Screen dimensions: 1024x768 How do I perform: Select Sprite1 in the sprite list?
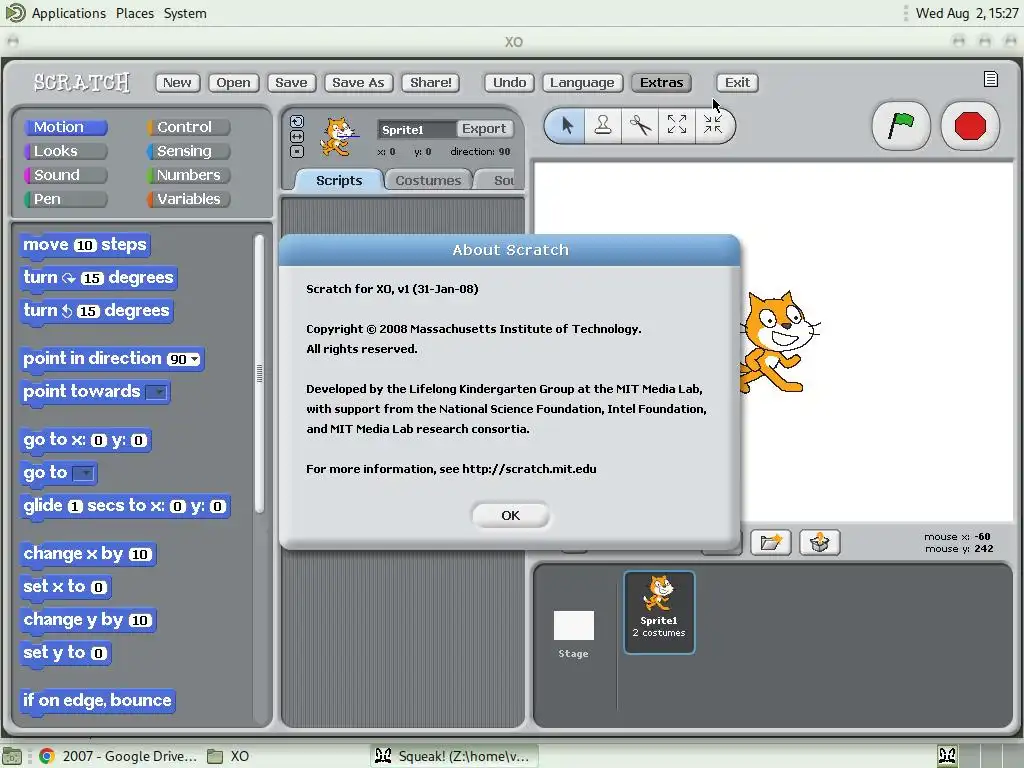pos(659,613)
